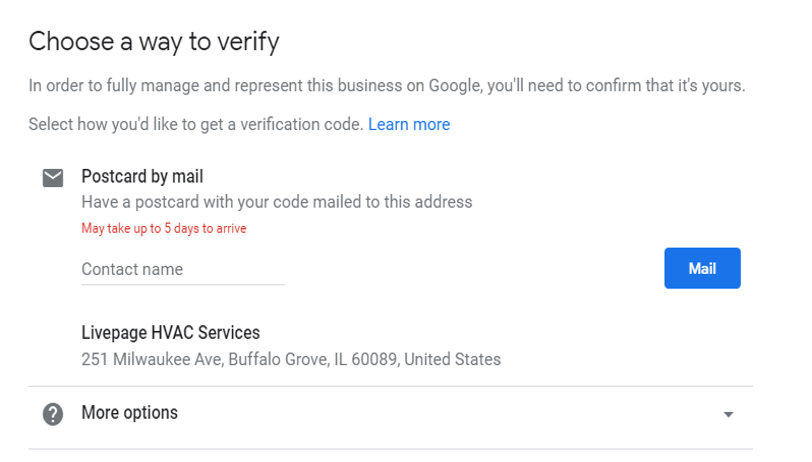Focus the Contact name input field
Viewport: 812px width, 462px height.
point(183,270)
